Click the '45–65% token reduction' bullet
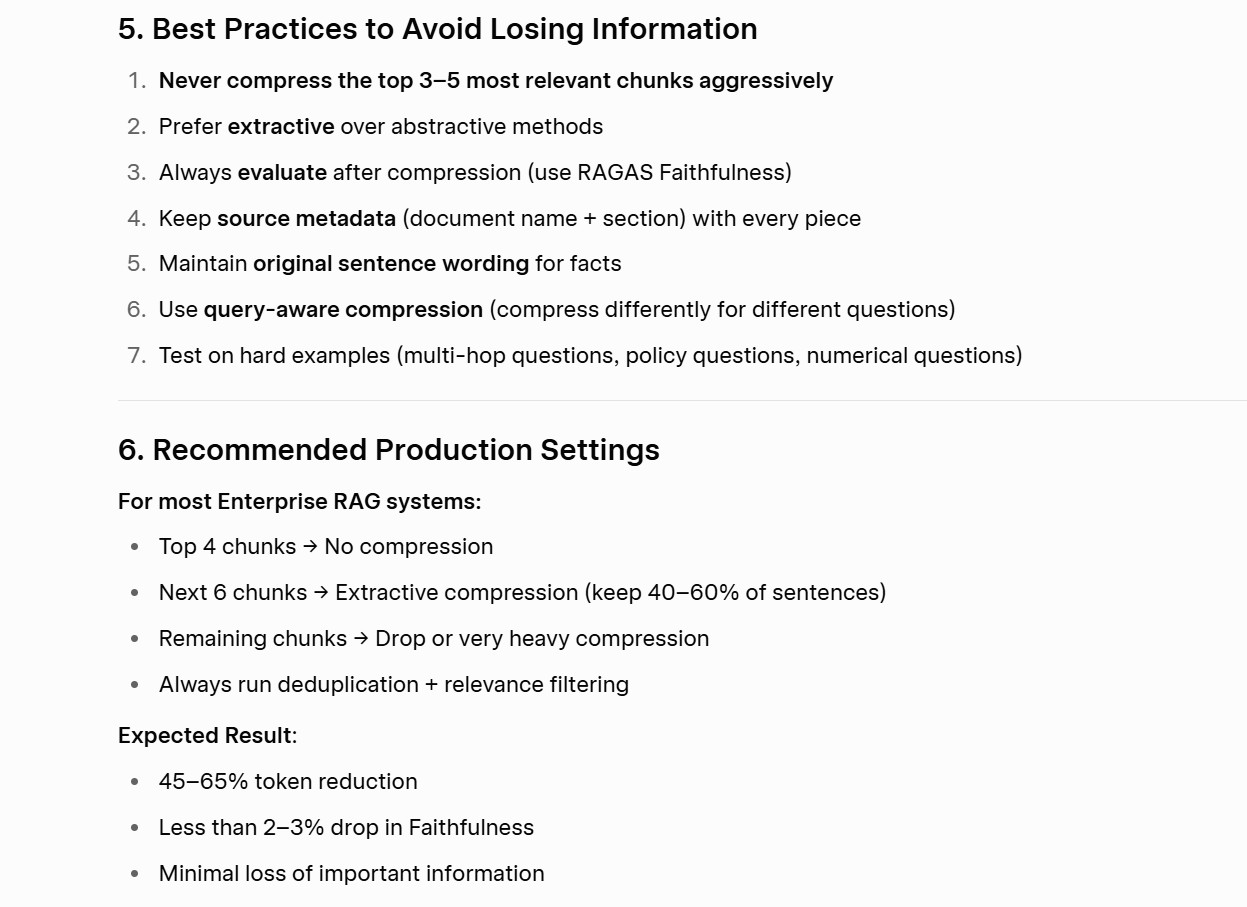This screenshot has width=1247, height=907. point(288,782)
